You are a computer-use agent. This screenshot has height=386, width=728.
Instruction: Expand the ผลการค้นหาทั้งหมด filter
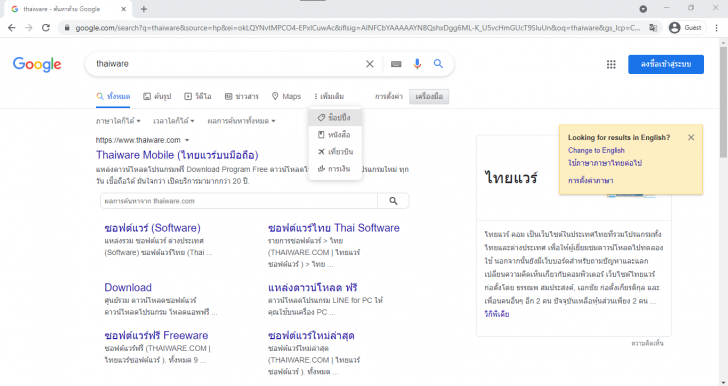241,121
